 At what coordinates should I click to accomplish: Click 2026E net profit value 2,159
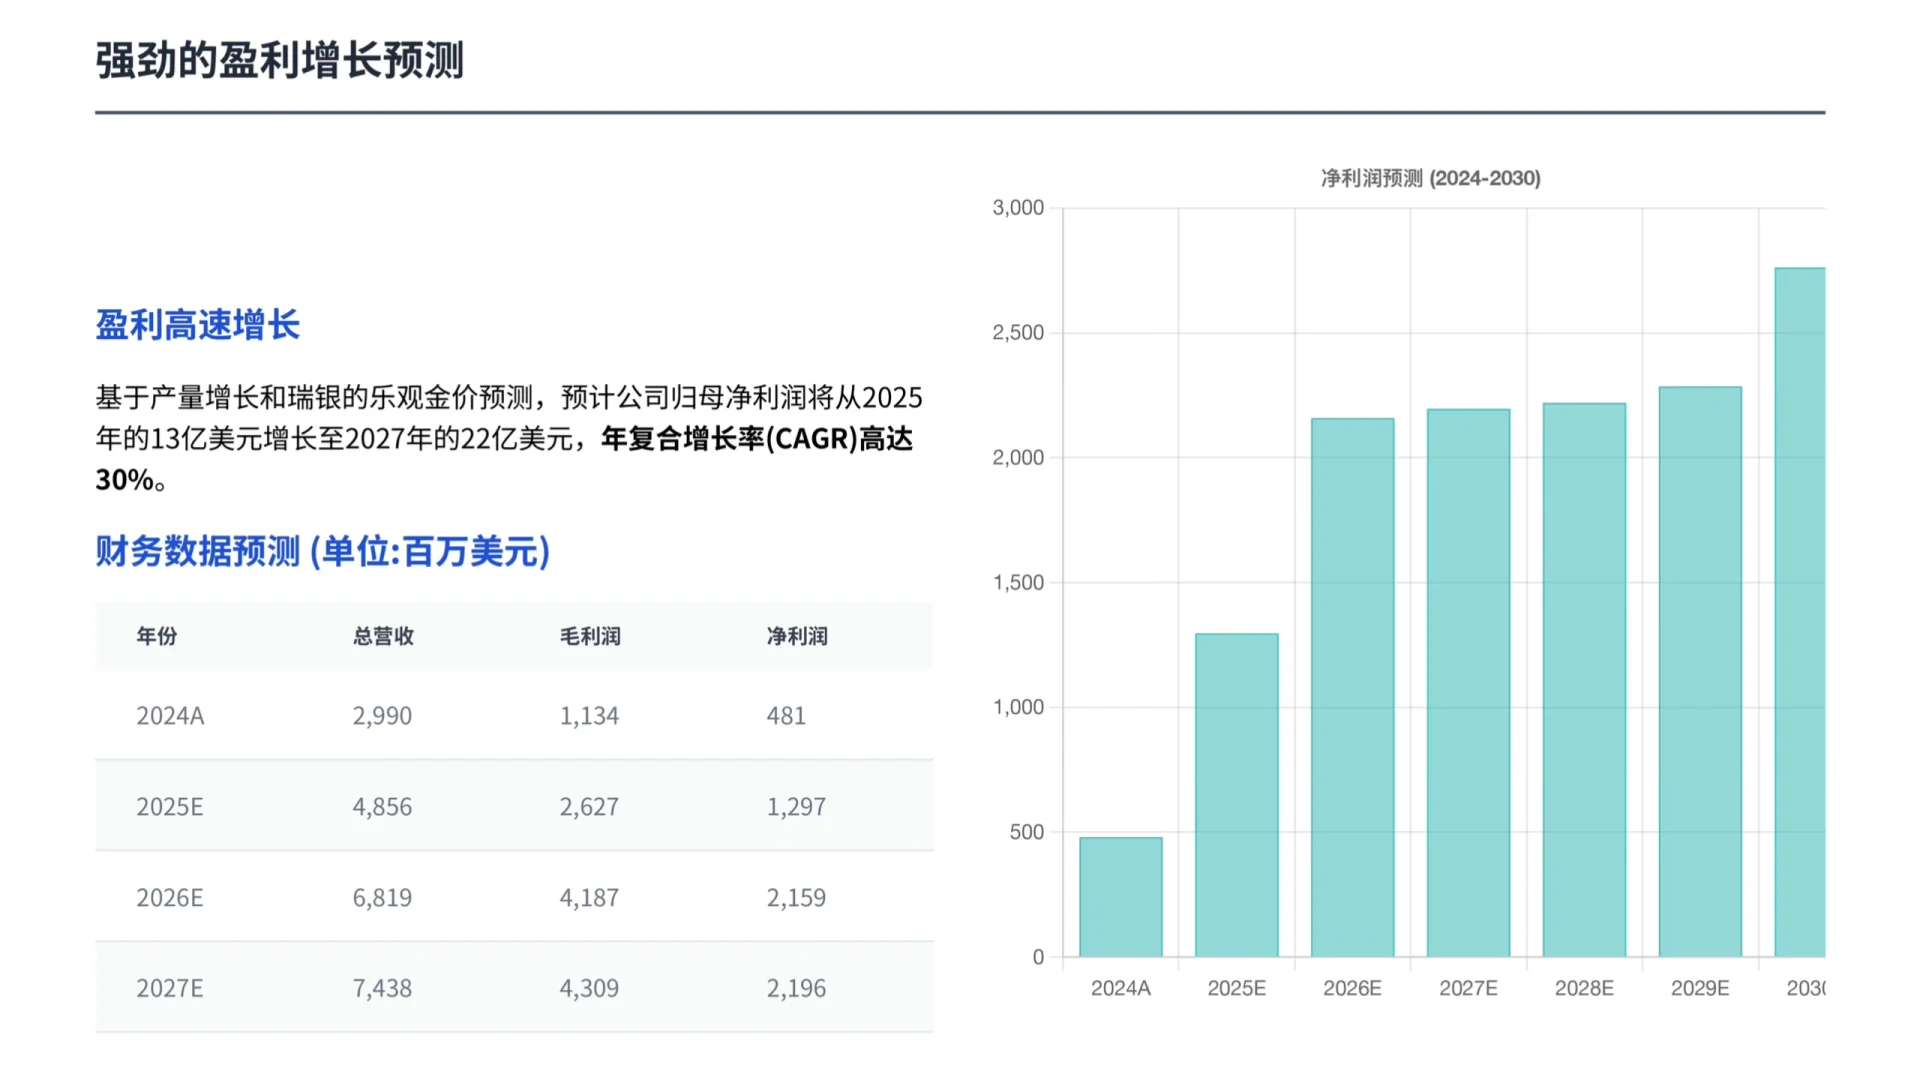pos(796,898)
